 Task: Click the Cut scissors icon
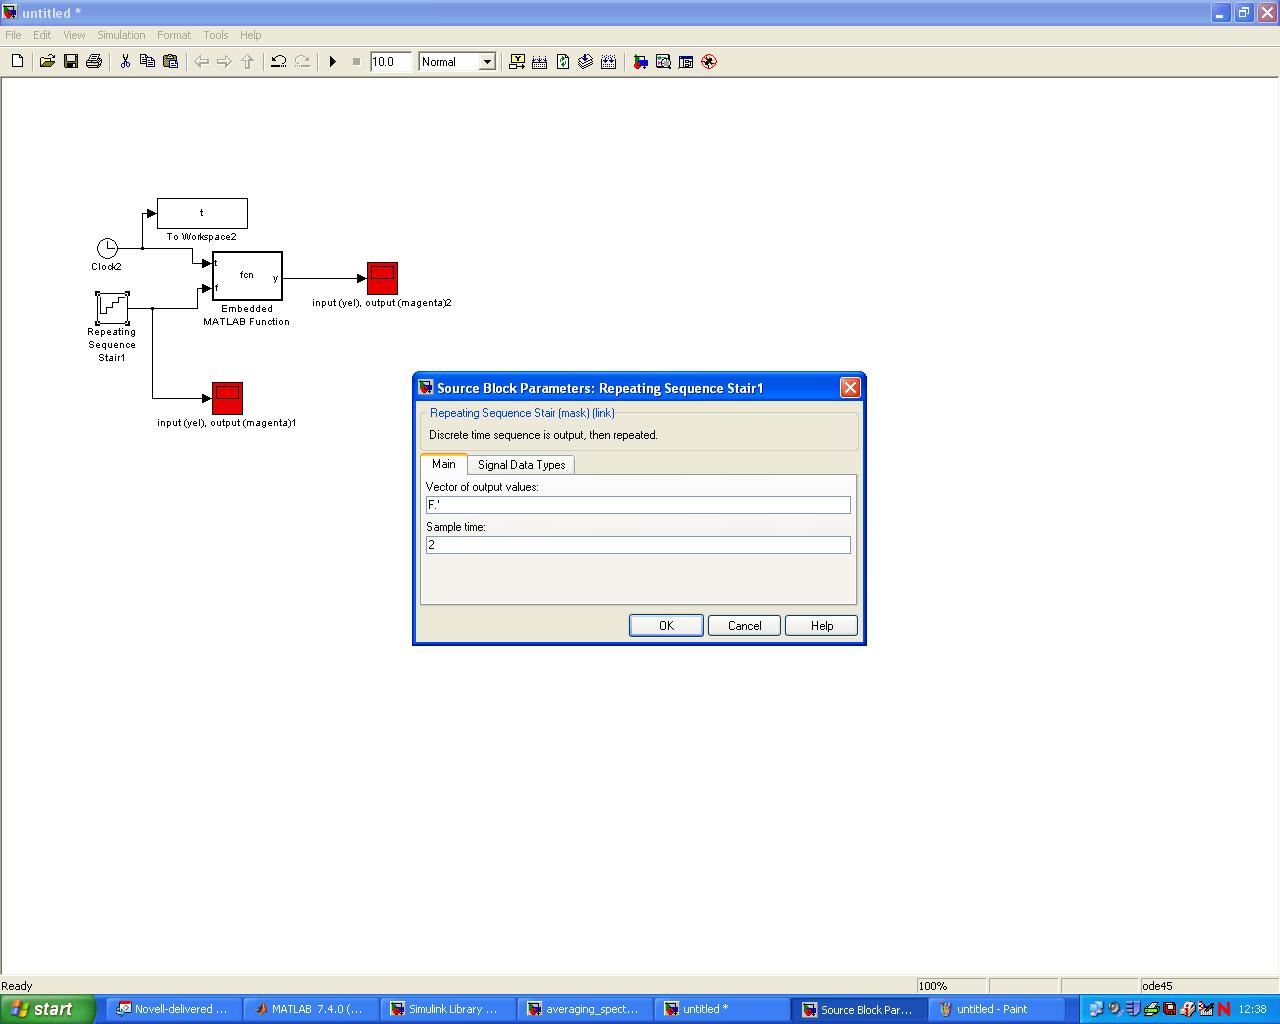[125, 62]
